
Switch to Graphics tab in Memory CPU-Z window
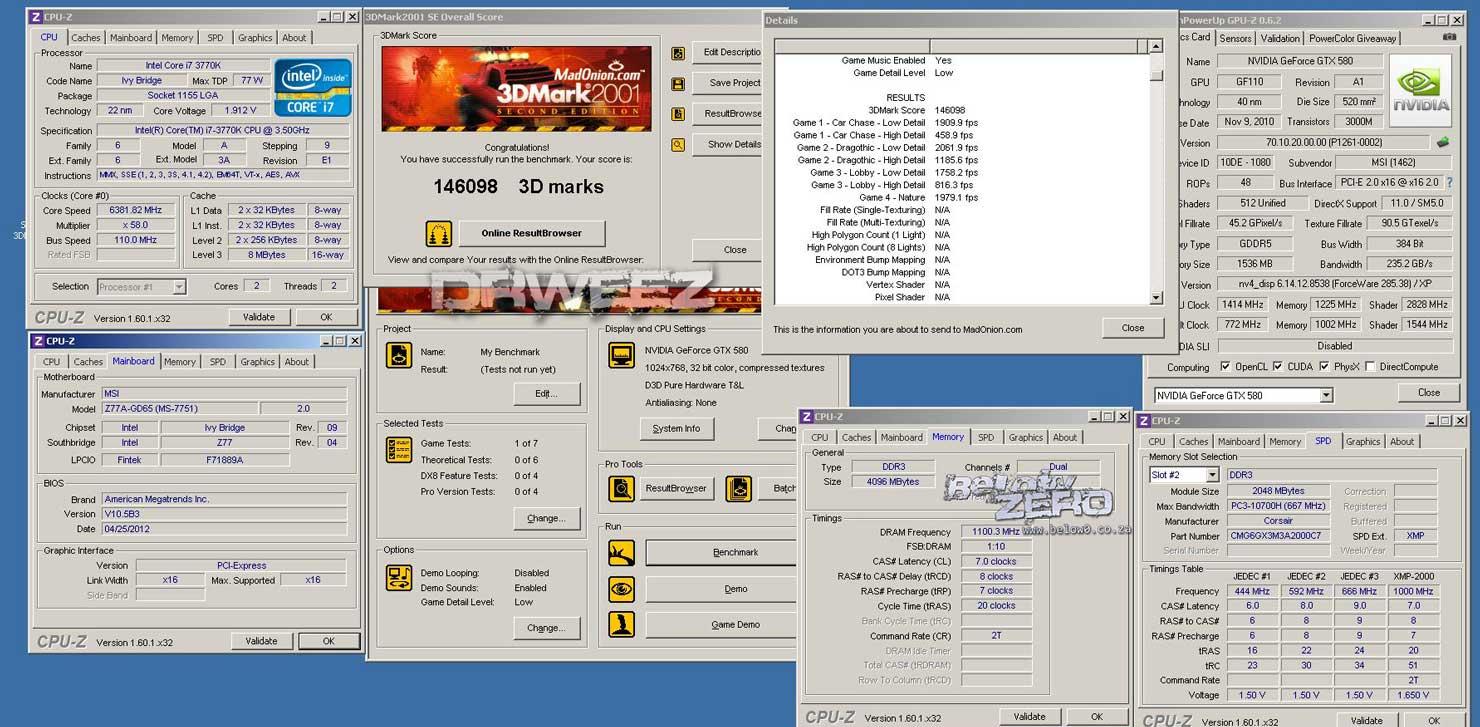coord(1025,437)
